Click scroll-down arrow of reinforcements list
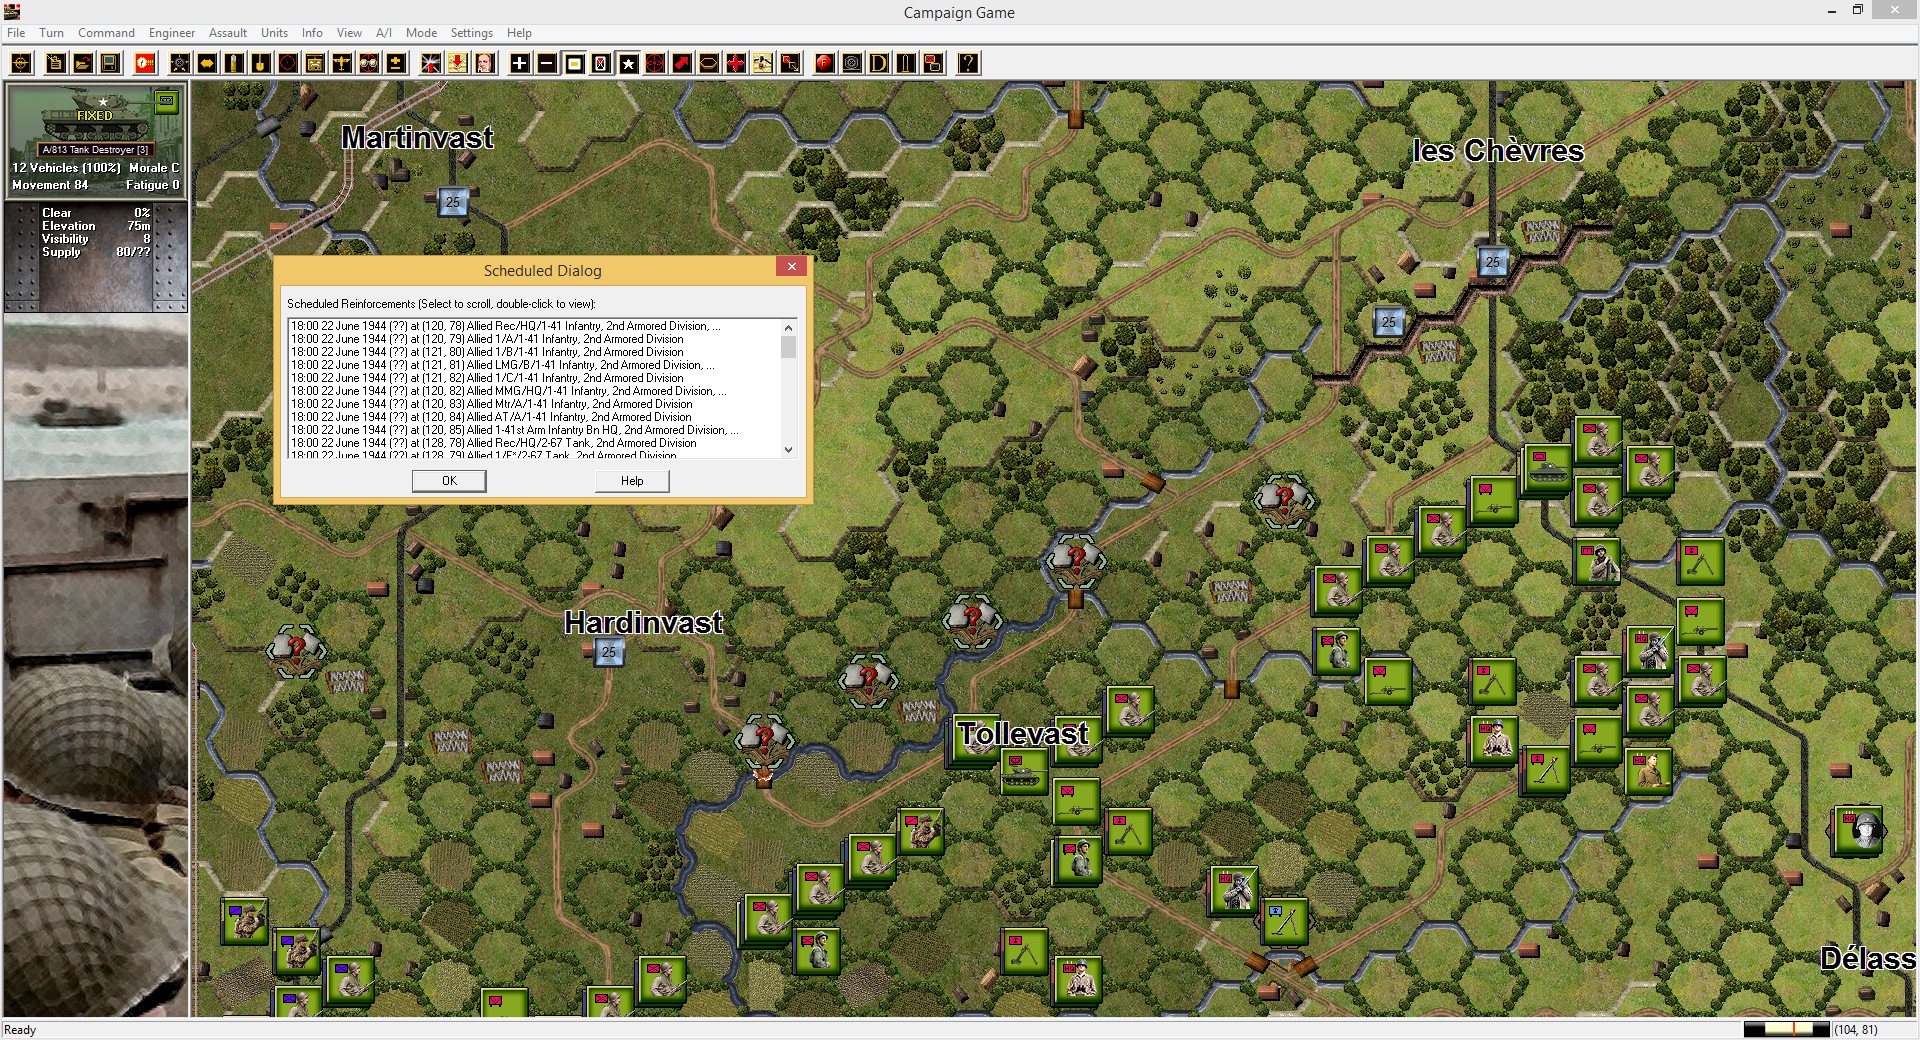 pyautogui.click(x=788, y=450)
